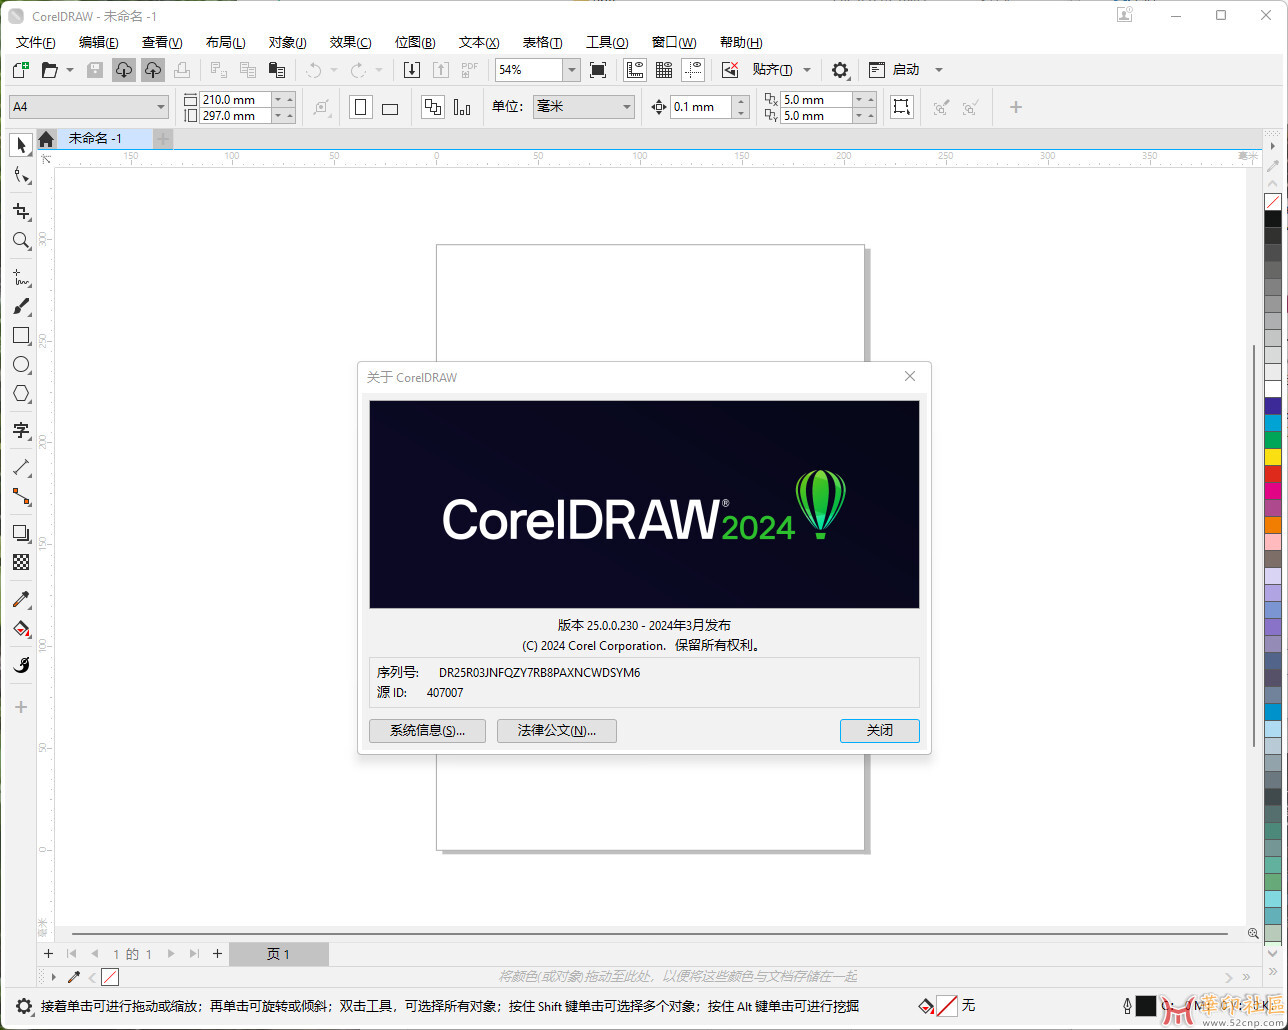Viewport: 1288px width, 1030px height.
Task: Pick the black swatch in the palette
Action: [1273, 218]
